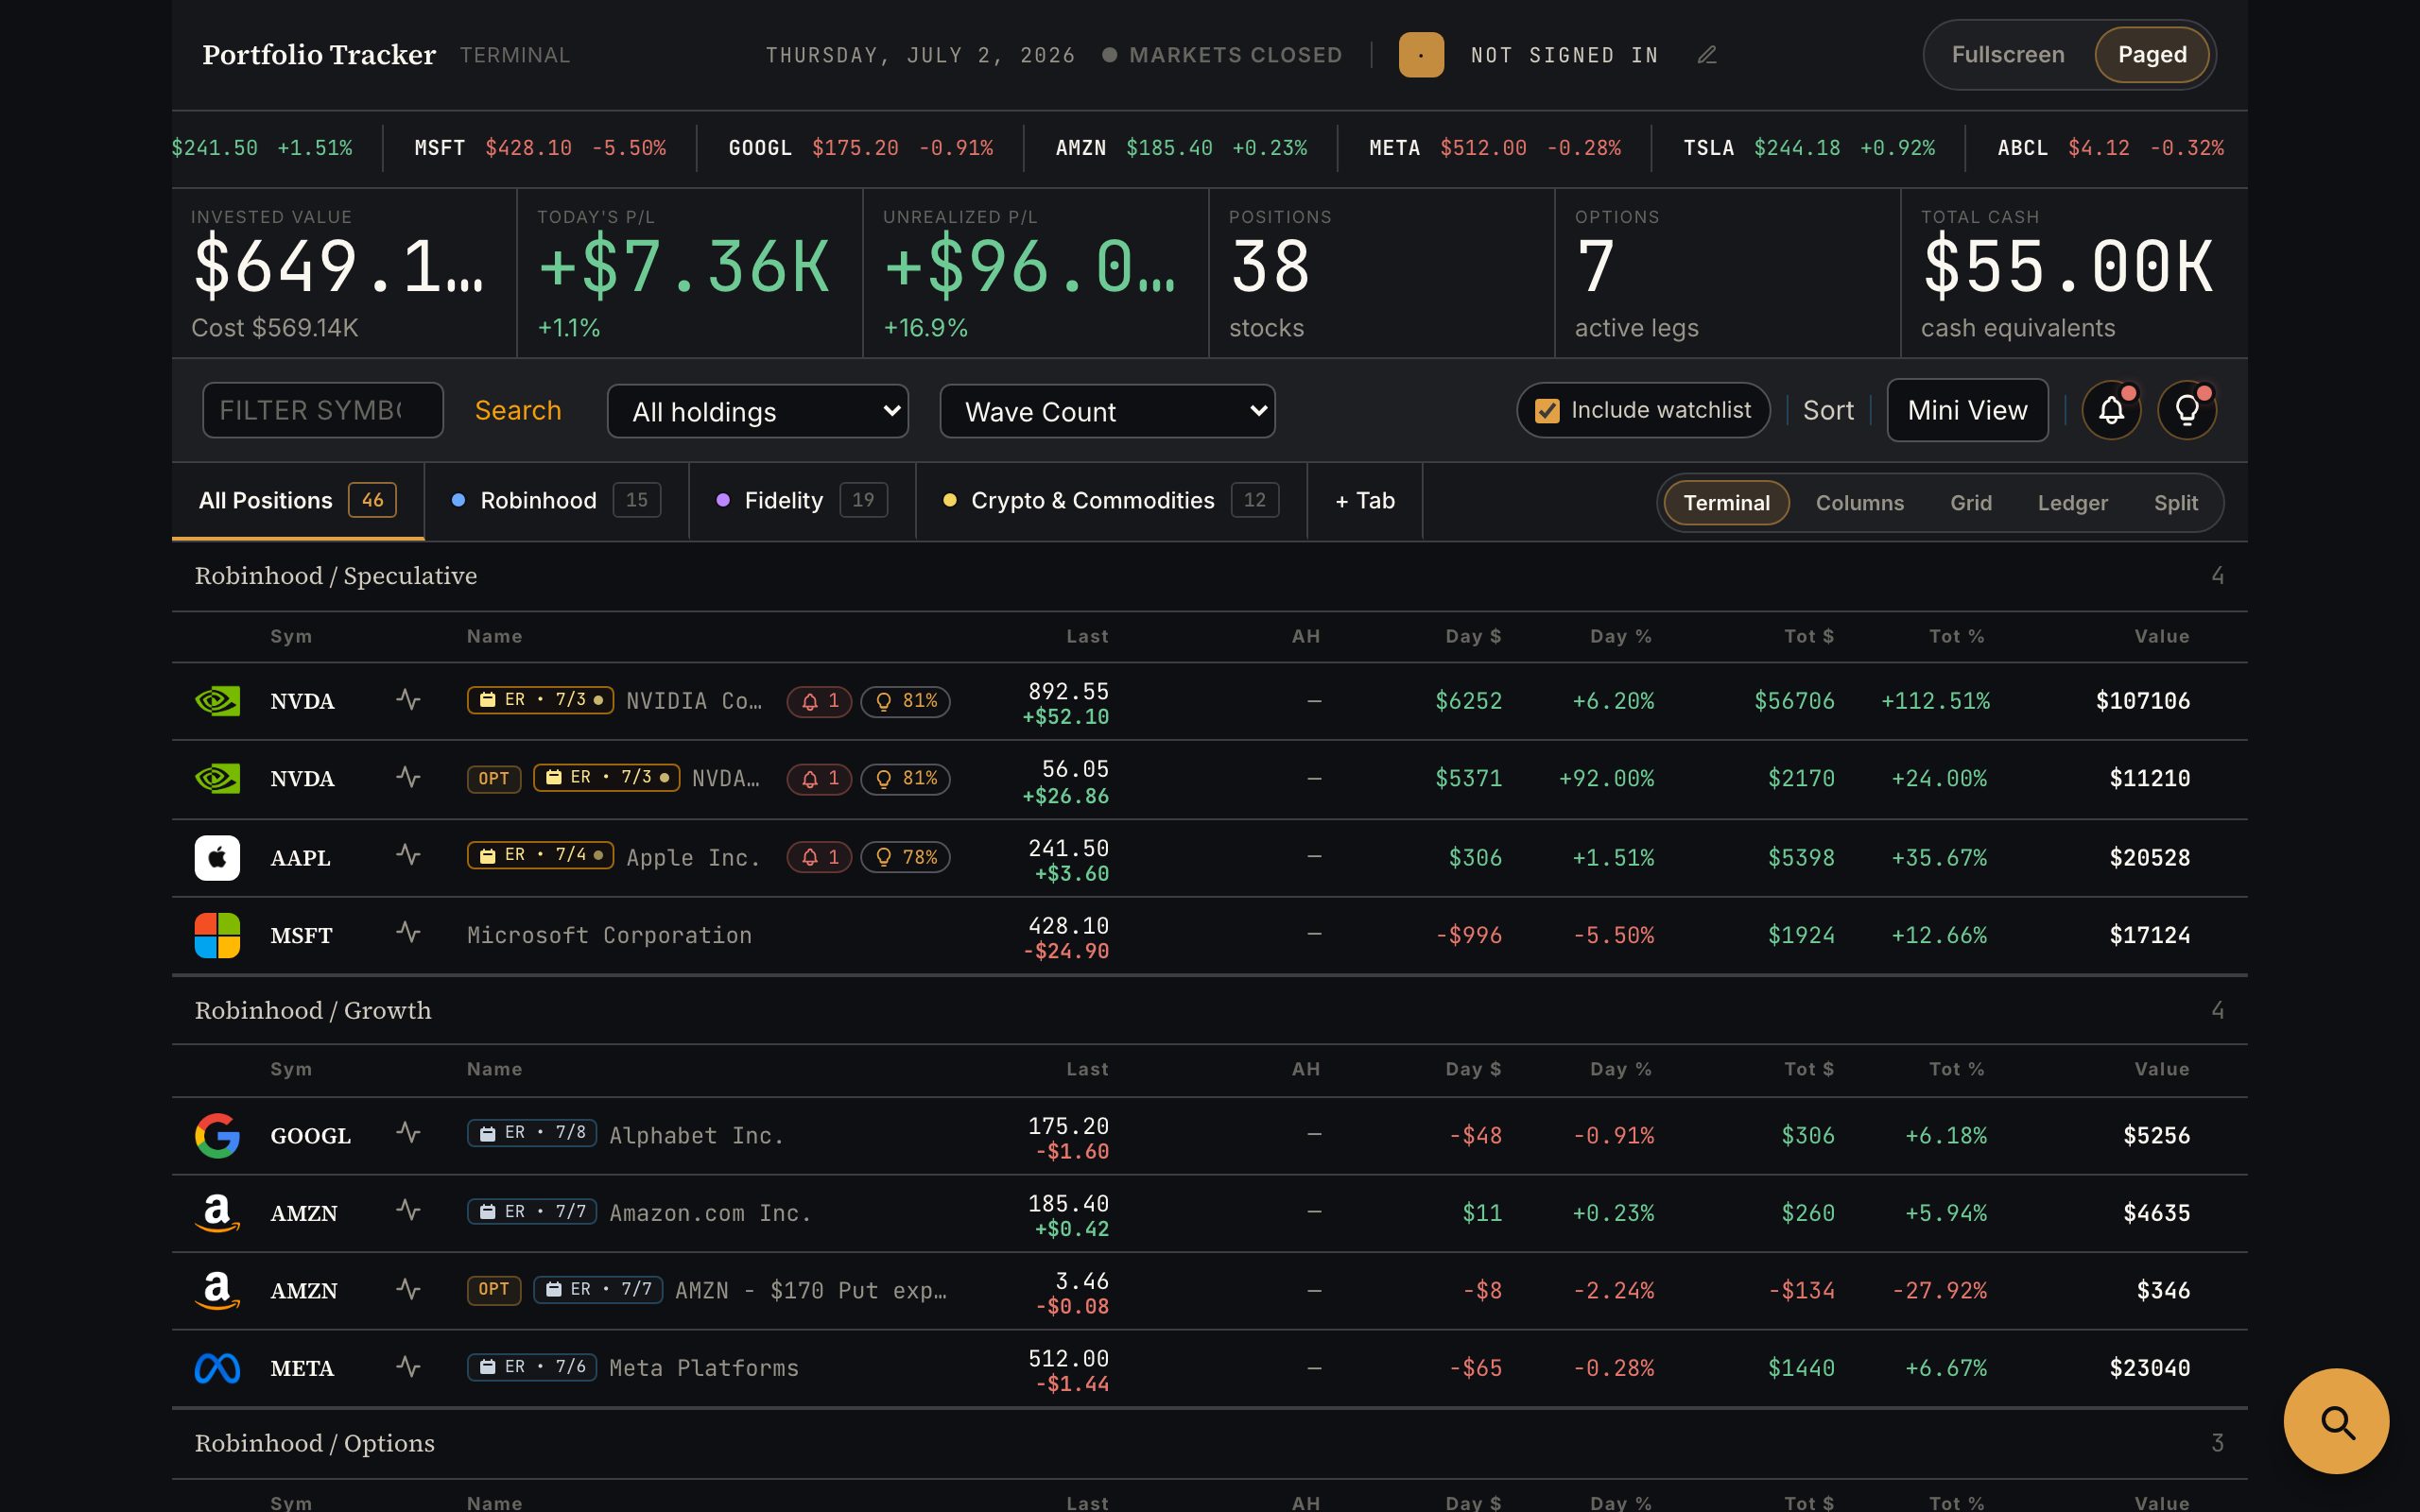Open the chart pulse icon for MSFT
The height and width of the screenshot is (1512, 2420).
pos(408,933)
